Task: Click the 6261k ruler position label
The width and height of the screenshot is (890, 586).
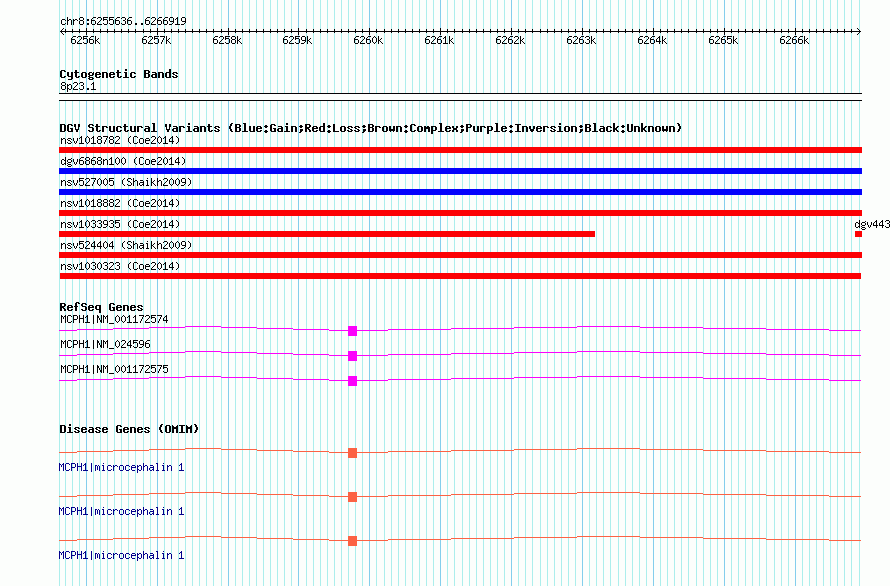Action: click(439, 40)
